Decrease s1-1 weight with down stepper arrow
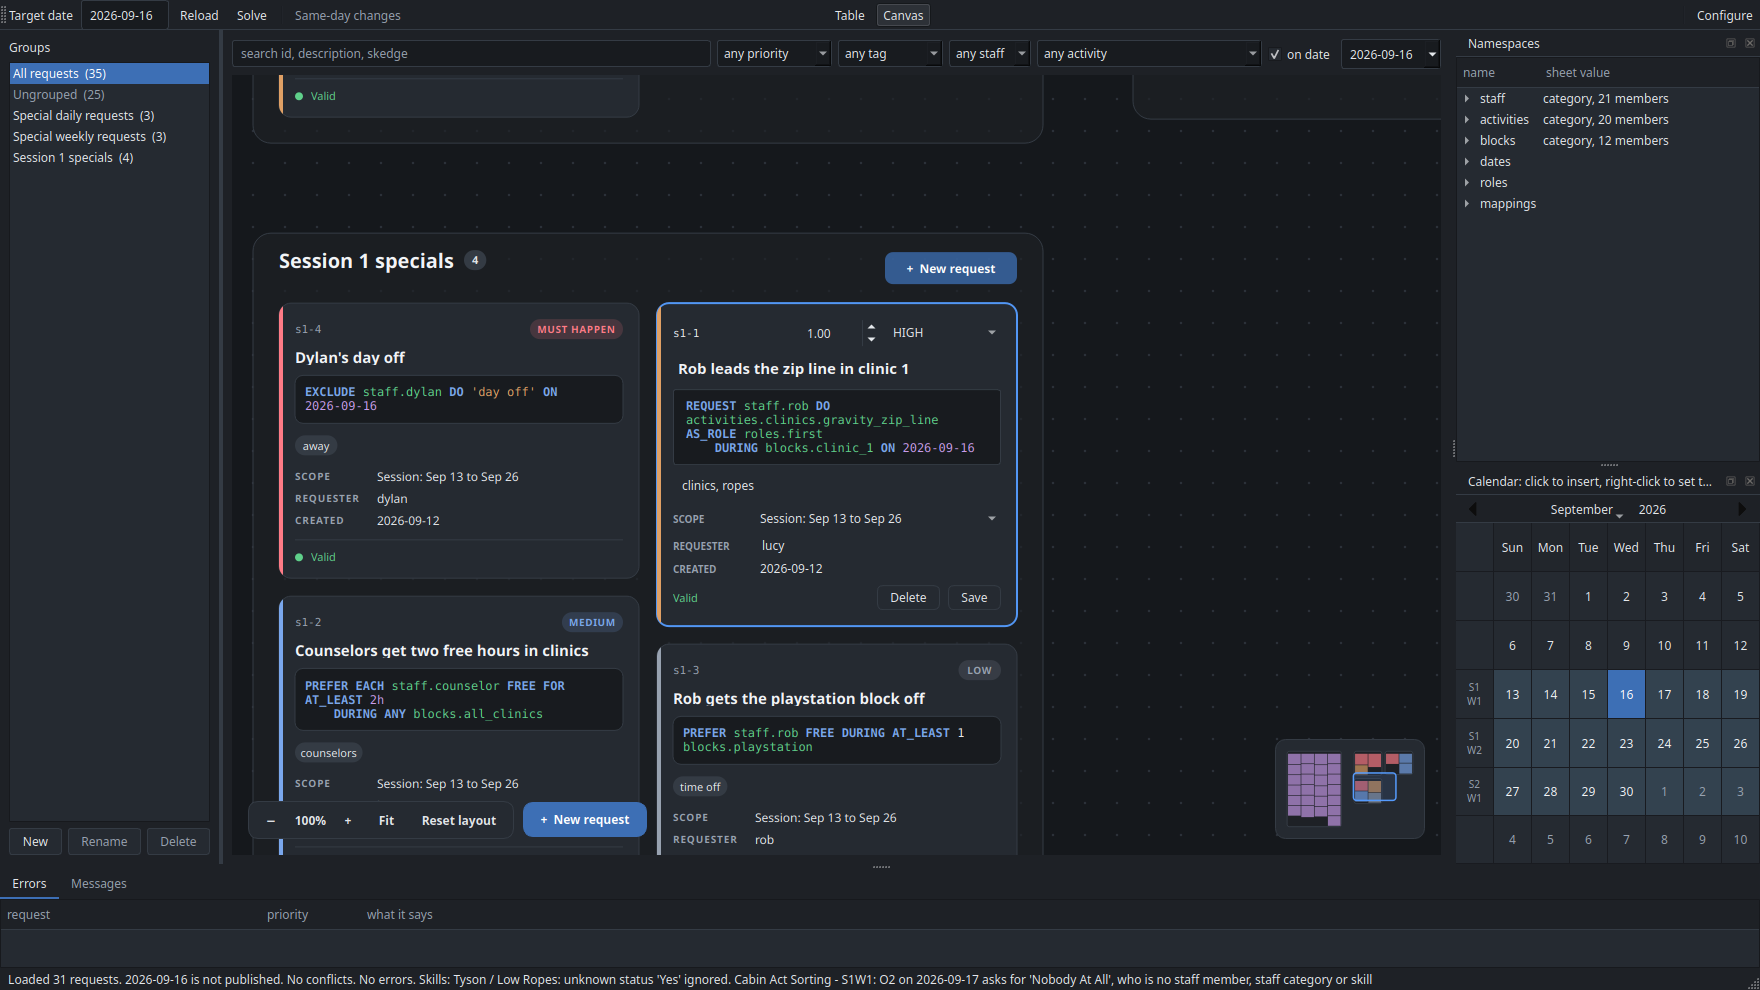Screen dimensions: 1760x990 pyautogui.click(x=871, y=339)
